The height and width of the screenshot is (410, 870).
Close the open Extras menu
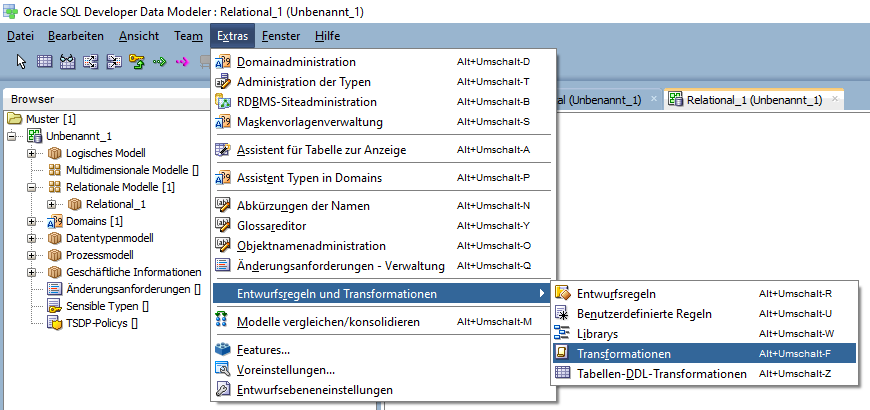232,36
